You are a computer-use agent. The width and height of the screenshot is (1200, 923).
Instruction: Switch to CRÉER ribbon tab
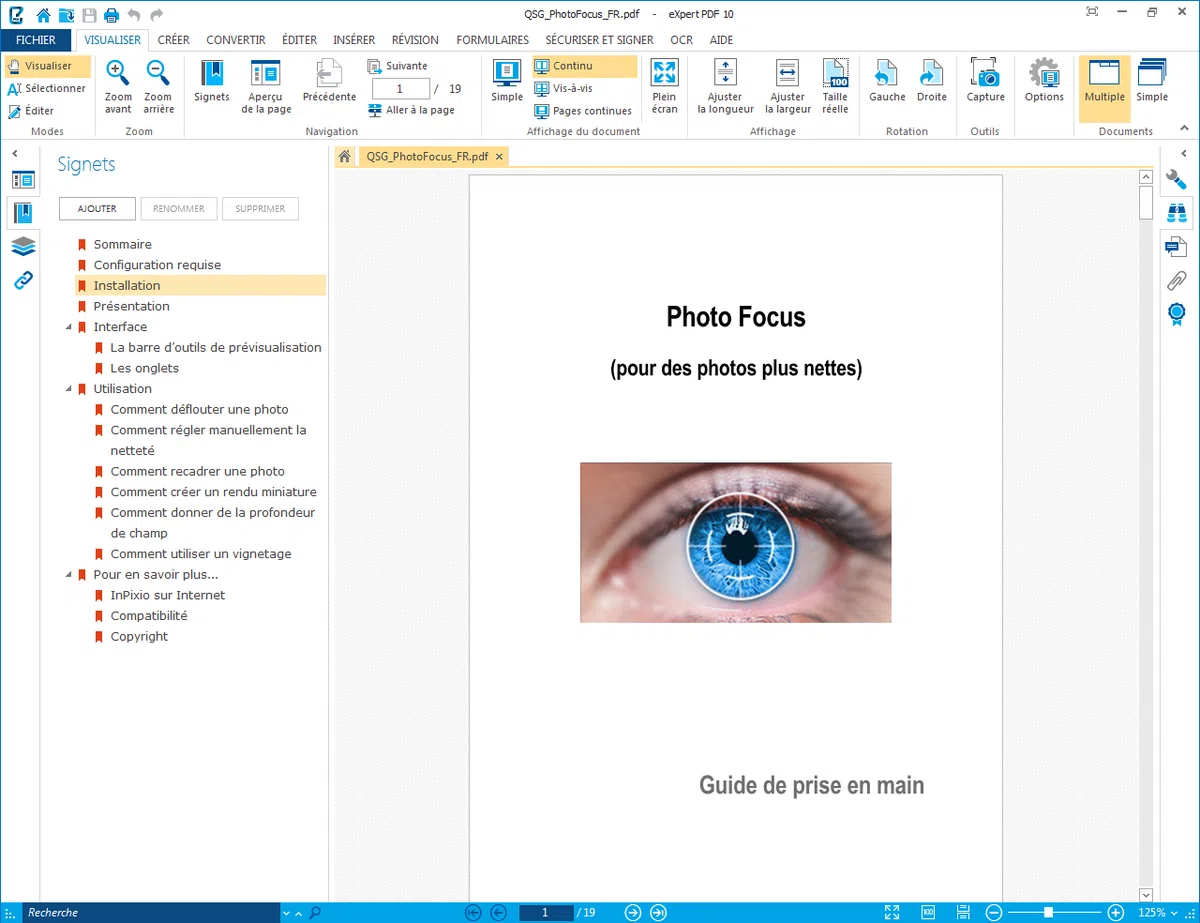(x=174, y=40)
